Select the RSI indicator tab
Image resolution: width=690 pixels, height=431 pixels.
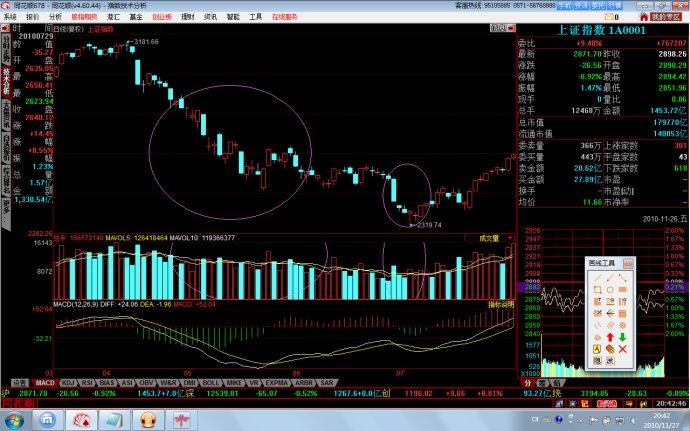tap(88, 382)
